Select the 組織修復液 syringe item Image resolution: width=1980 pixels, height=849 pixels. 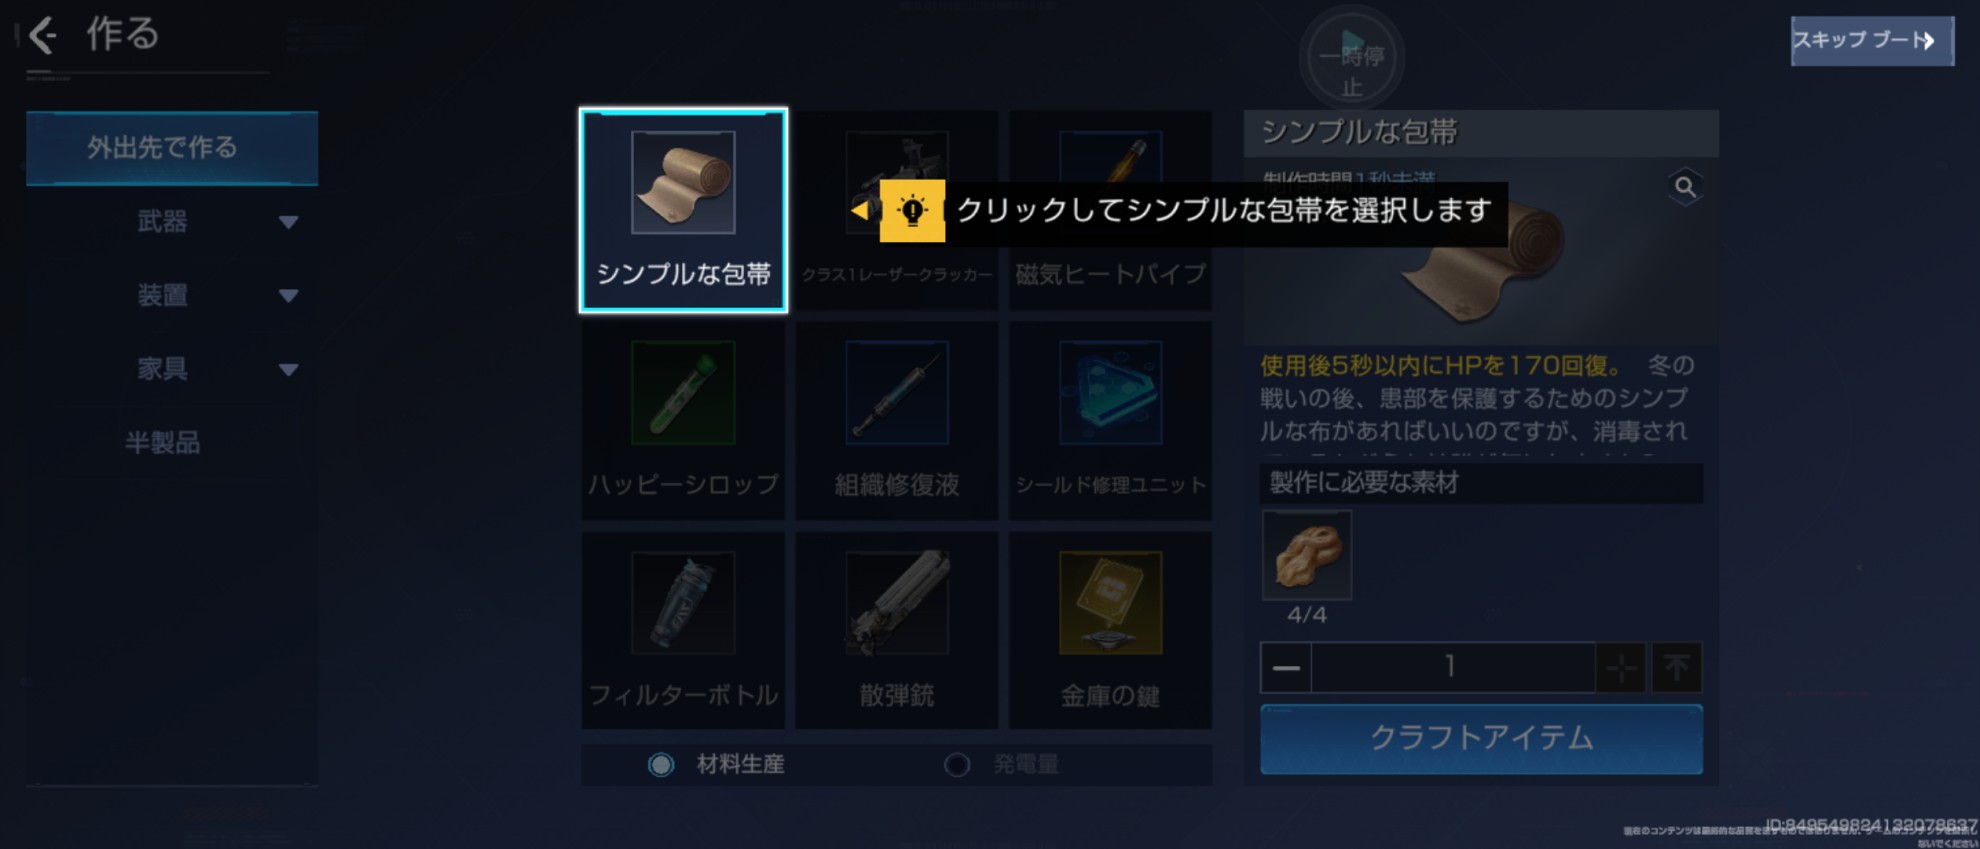coord(897,420)
